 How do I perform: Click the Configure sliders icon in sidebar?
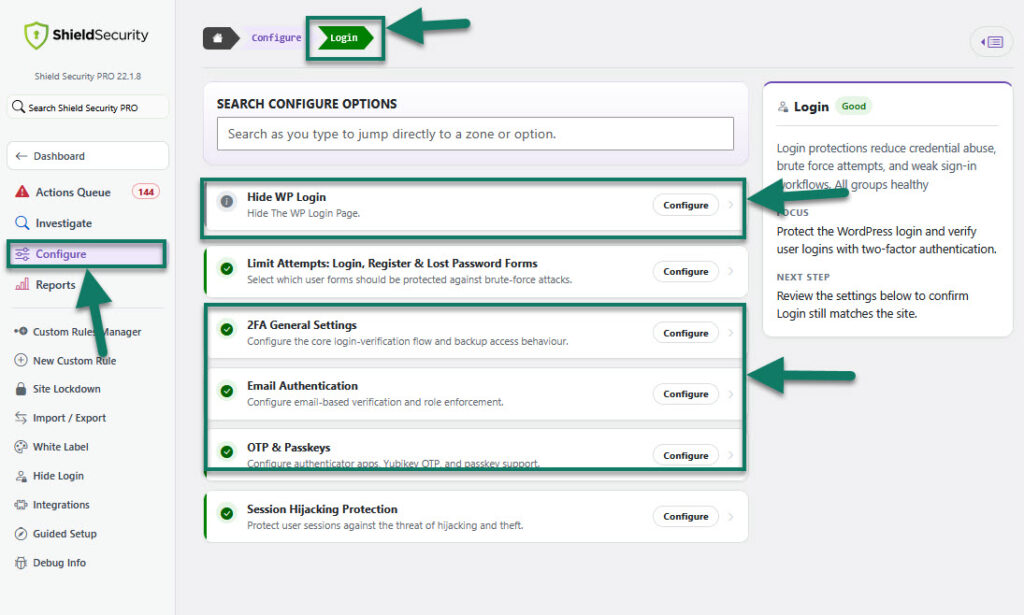coord(22,254)
